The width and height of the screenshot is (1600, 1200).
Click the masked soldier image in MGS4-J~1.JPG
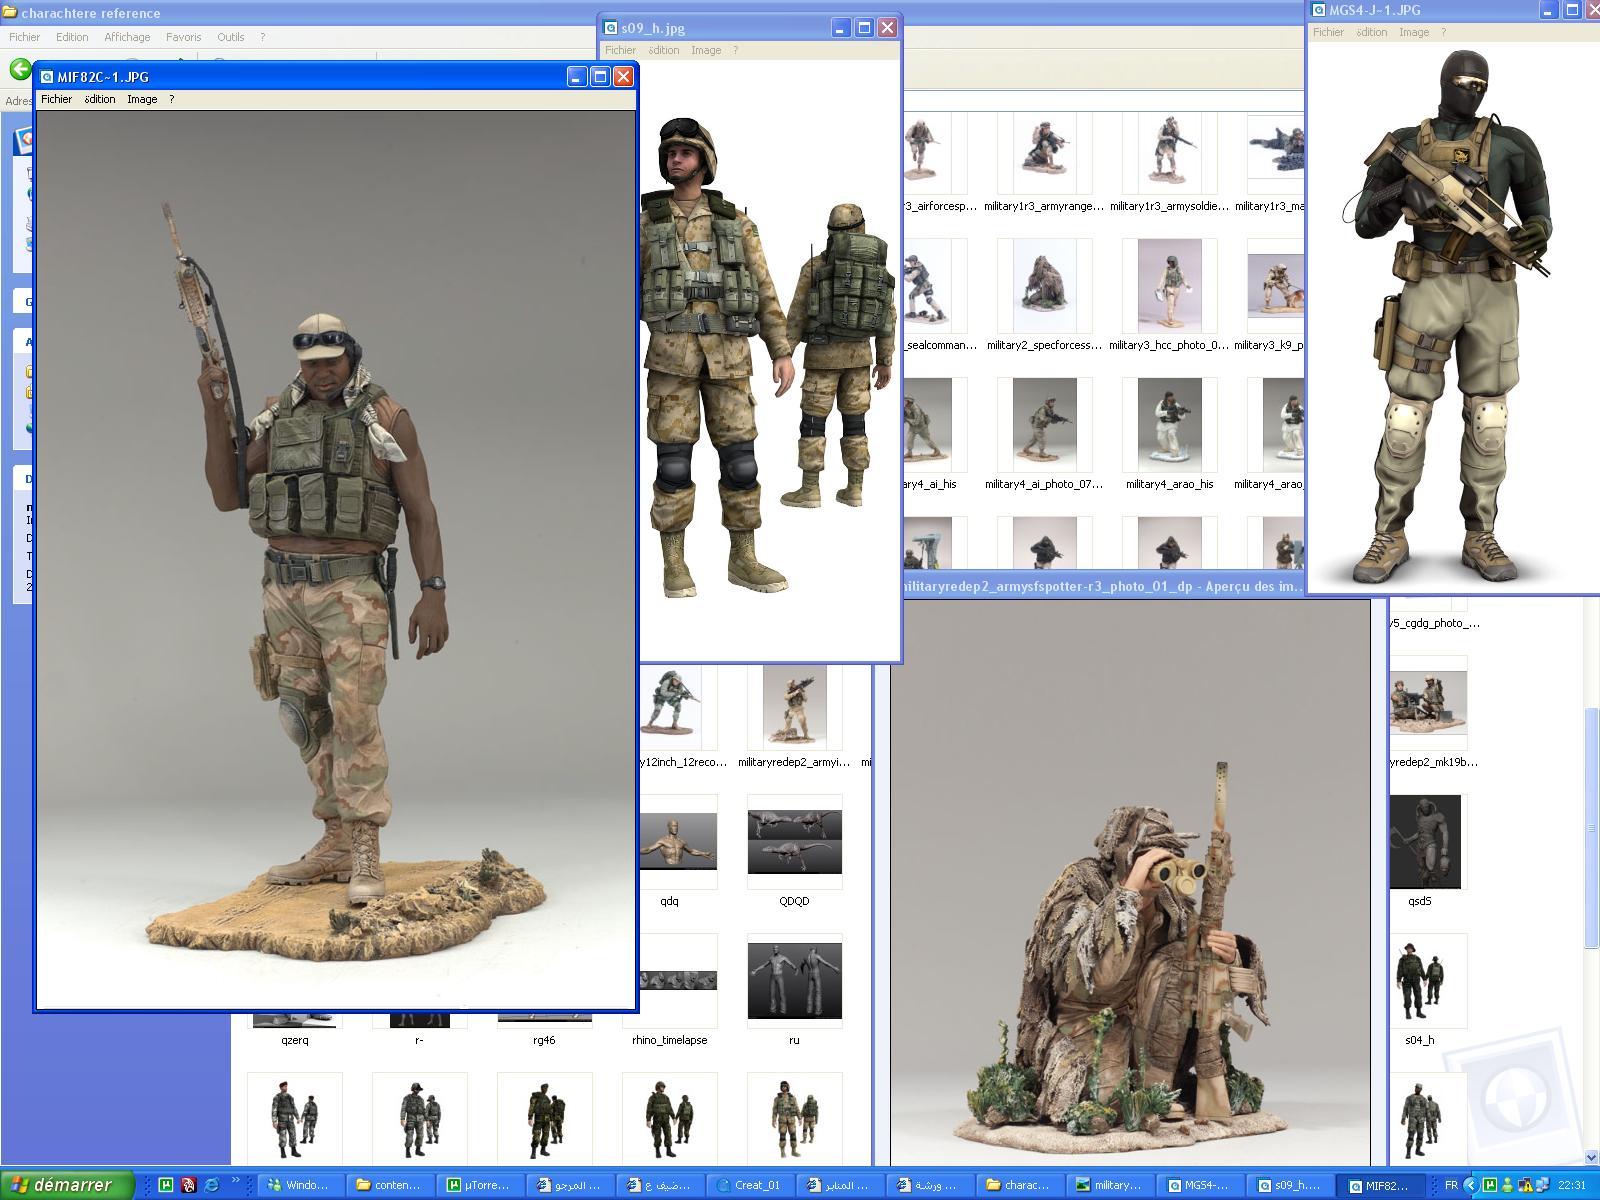click(x=1453, y=318)
